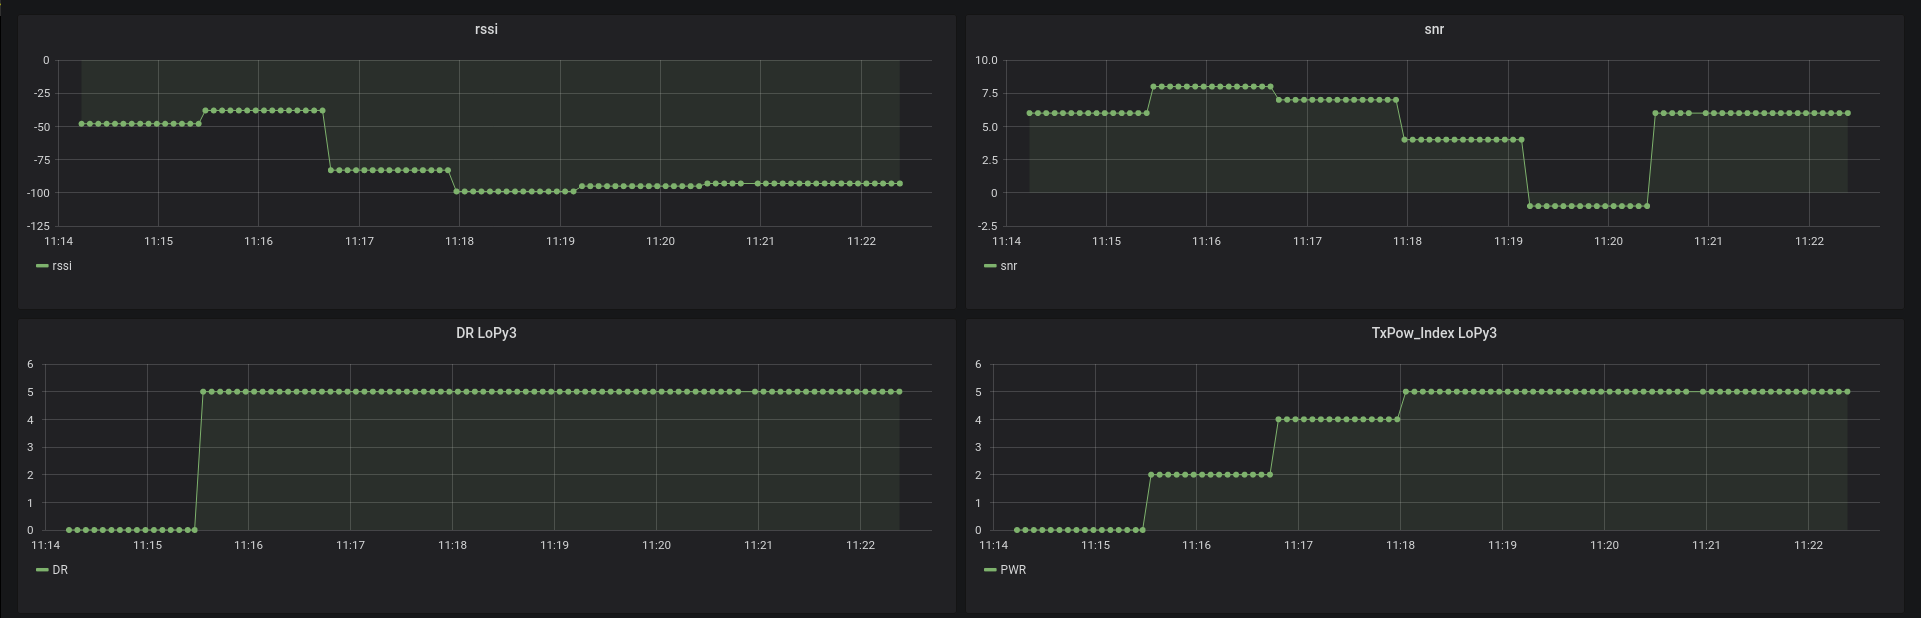This screenshot has height=618, width=1921.
Task: Change color via the PWR legend swatch
Action: (x=990, y=570)
